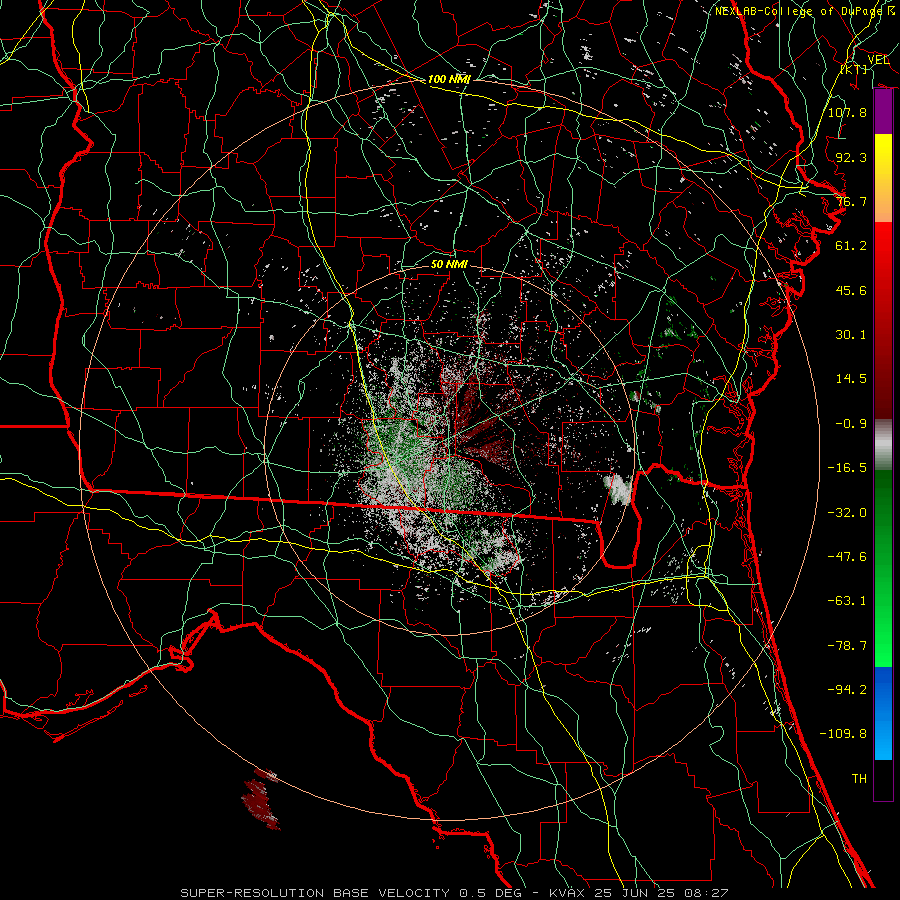Select the -109.8 velocity scale value

(x=843, y=734)
